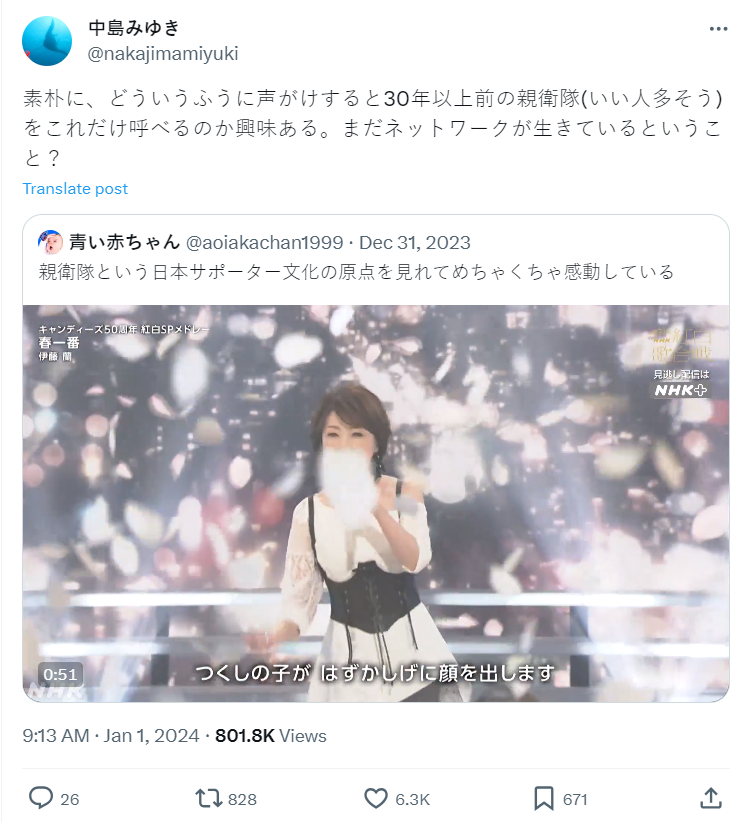Click the reply speech bubble icon

[40, 798]
